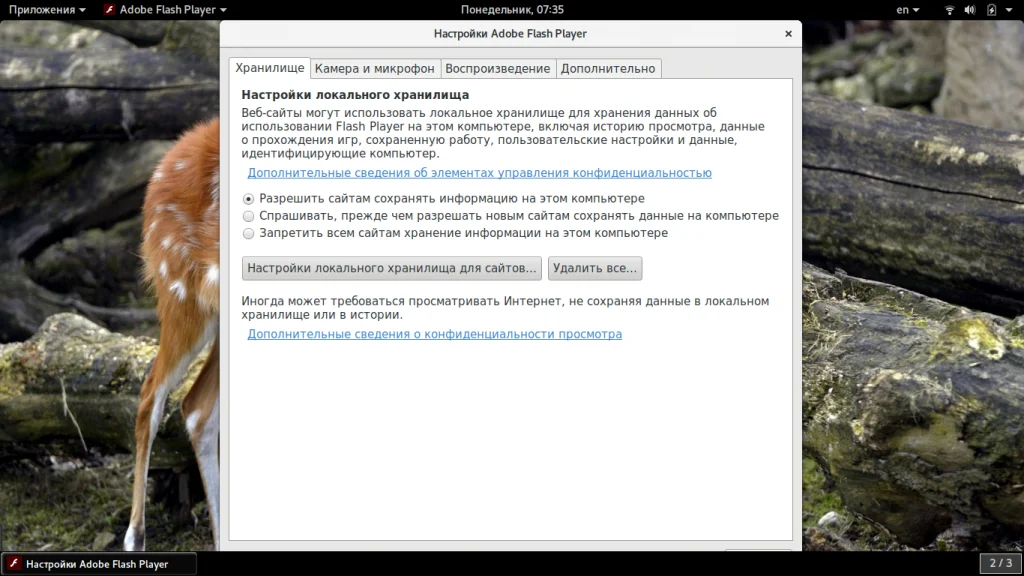Screen dimensions: 1024x576
Task: Click the volume speaker icon
Action: tap(970, 10)
